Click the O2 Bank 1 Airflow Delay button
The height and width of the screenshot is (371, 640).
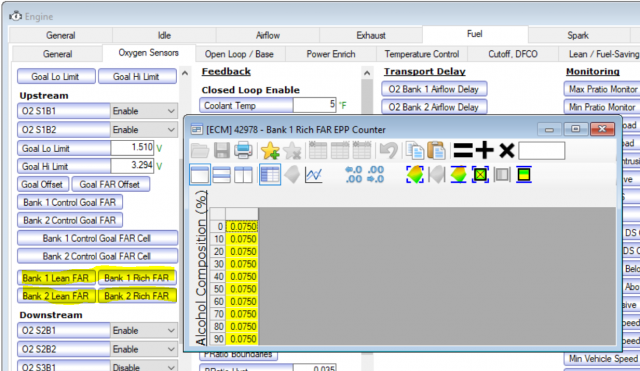pyautogui.click(x=433, y=89)
